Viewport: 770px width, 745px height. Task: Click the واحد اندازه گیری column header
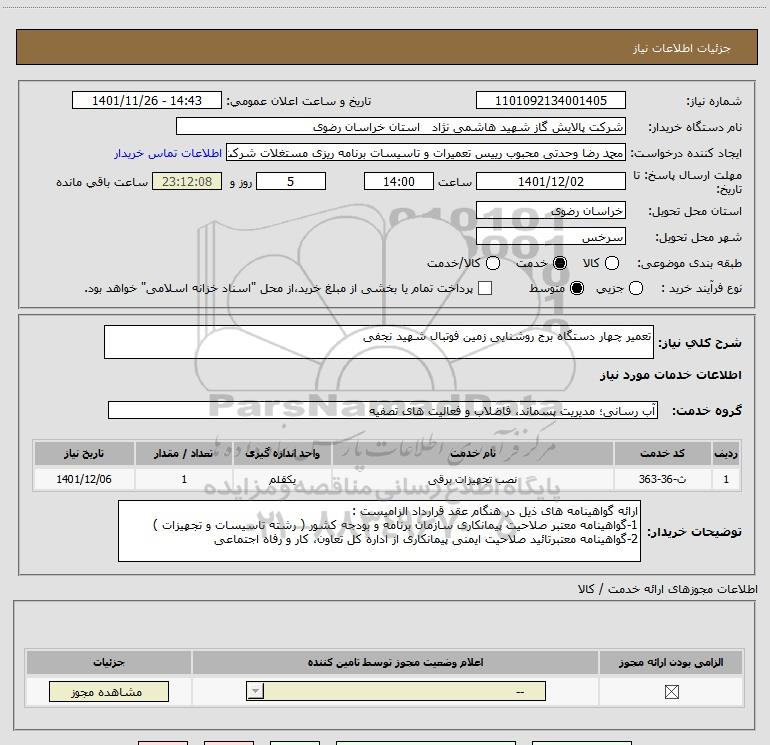click(282, 453)
